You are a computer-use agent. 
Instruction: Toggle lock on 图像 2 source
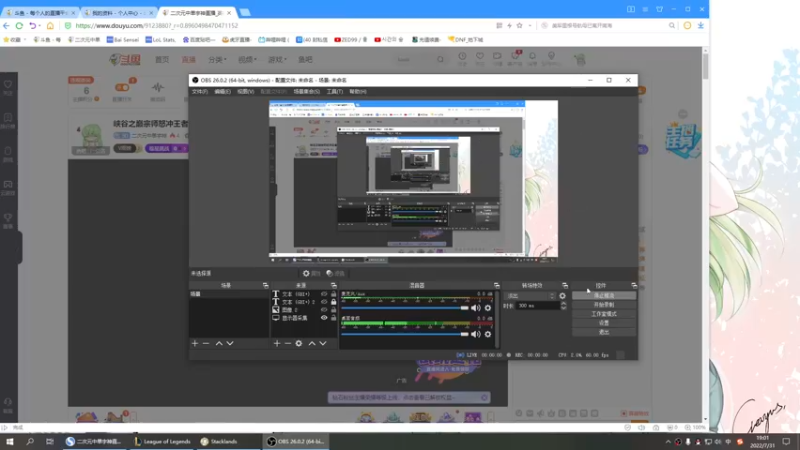click(x=334, y=310)
